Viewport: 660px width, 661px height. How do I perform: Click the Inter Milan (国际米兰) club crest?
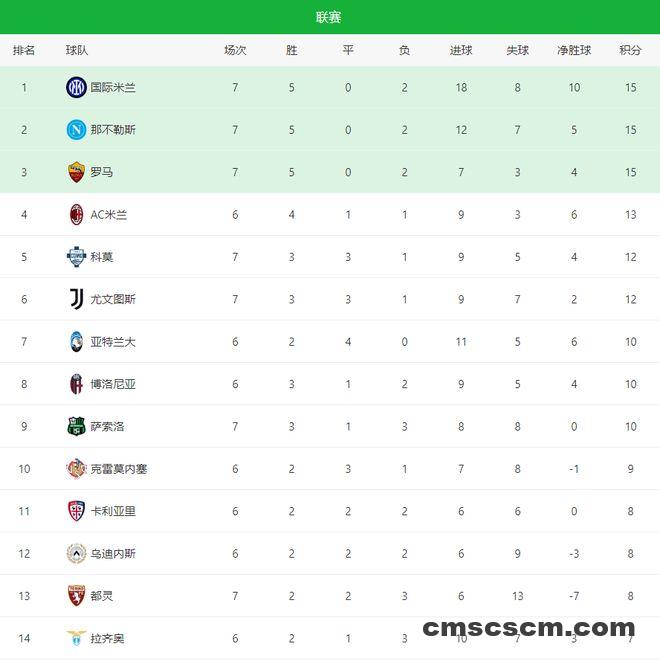pos(76,87)
